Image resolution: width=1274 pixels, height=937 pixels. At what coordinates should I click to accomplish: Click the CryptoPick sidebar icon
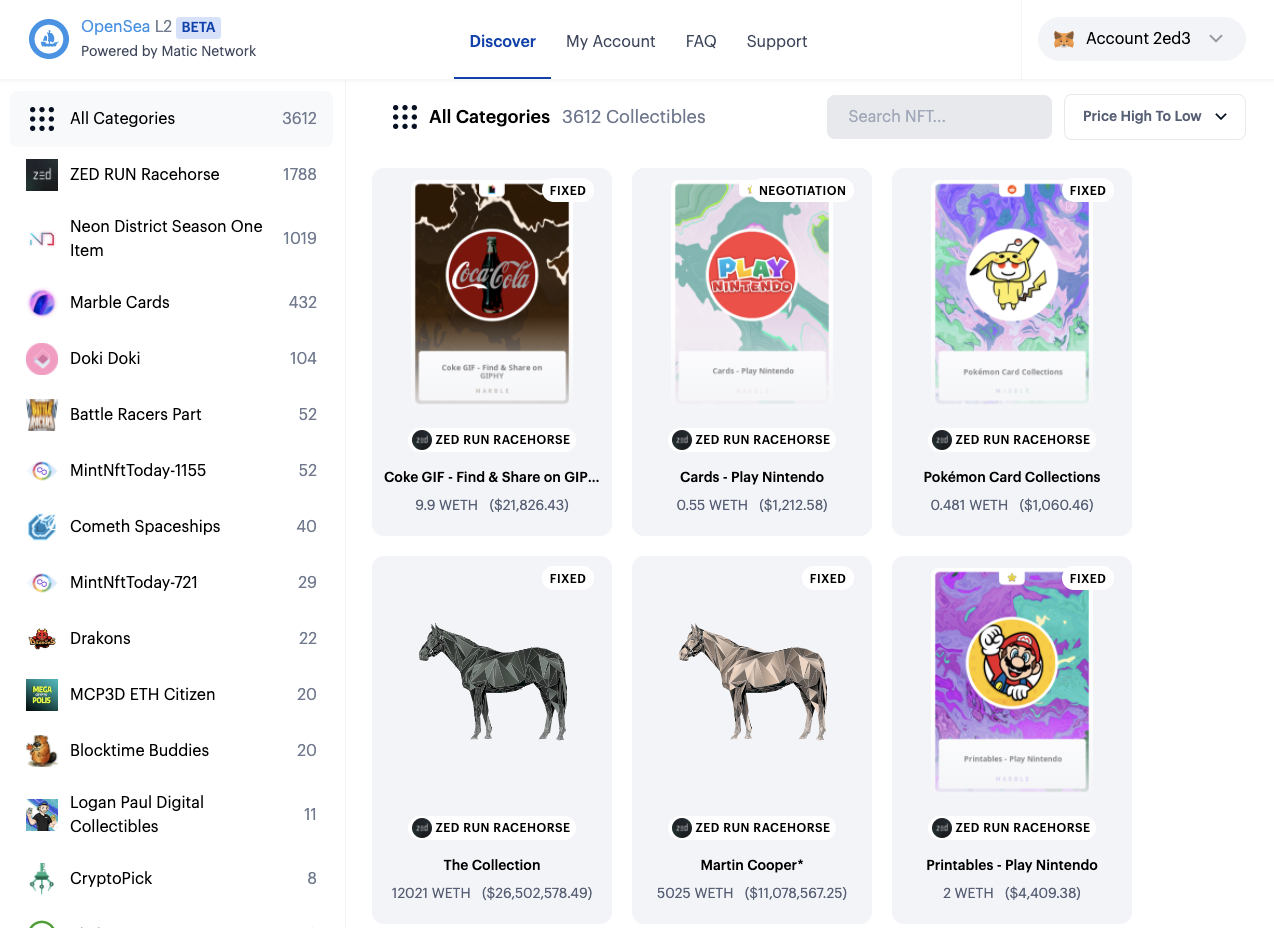coord(42,878)
